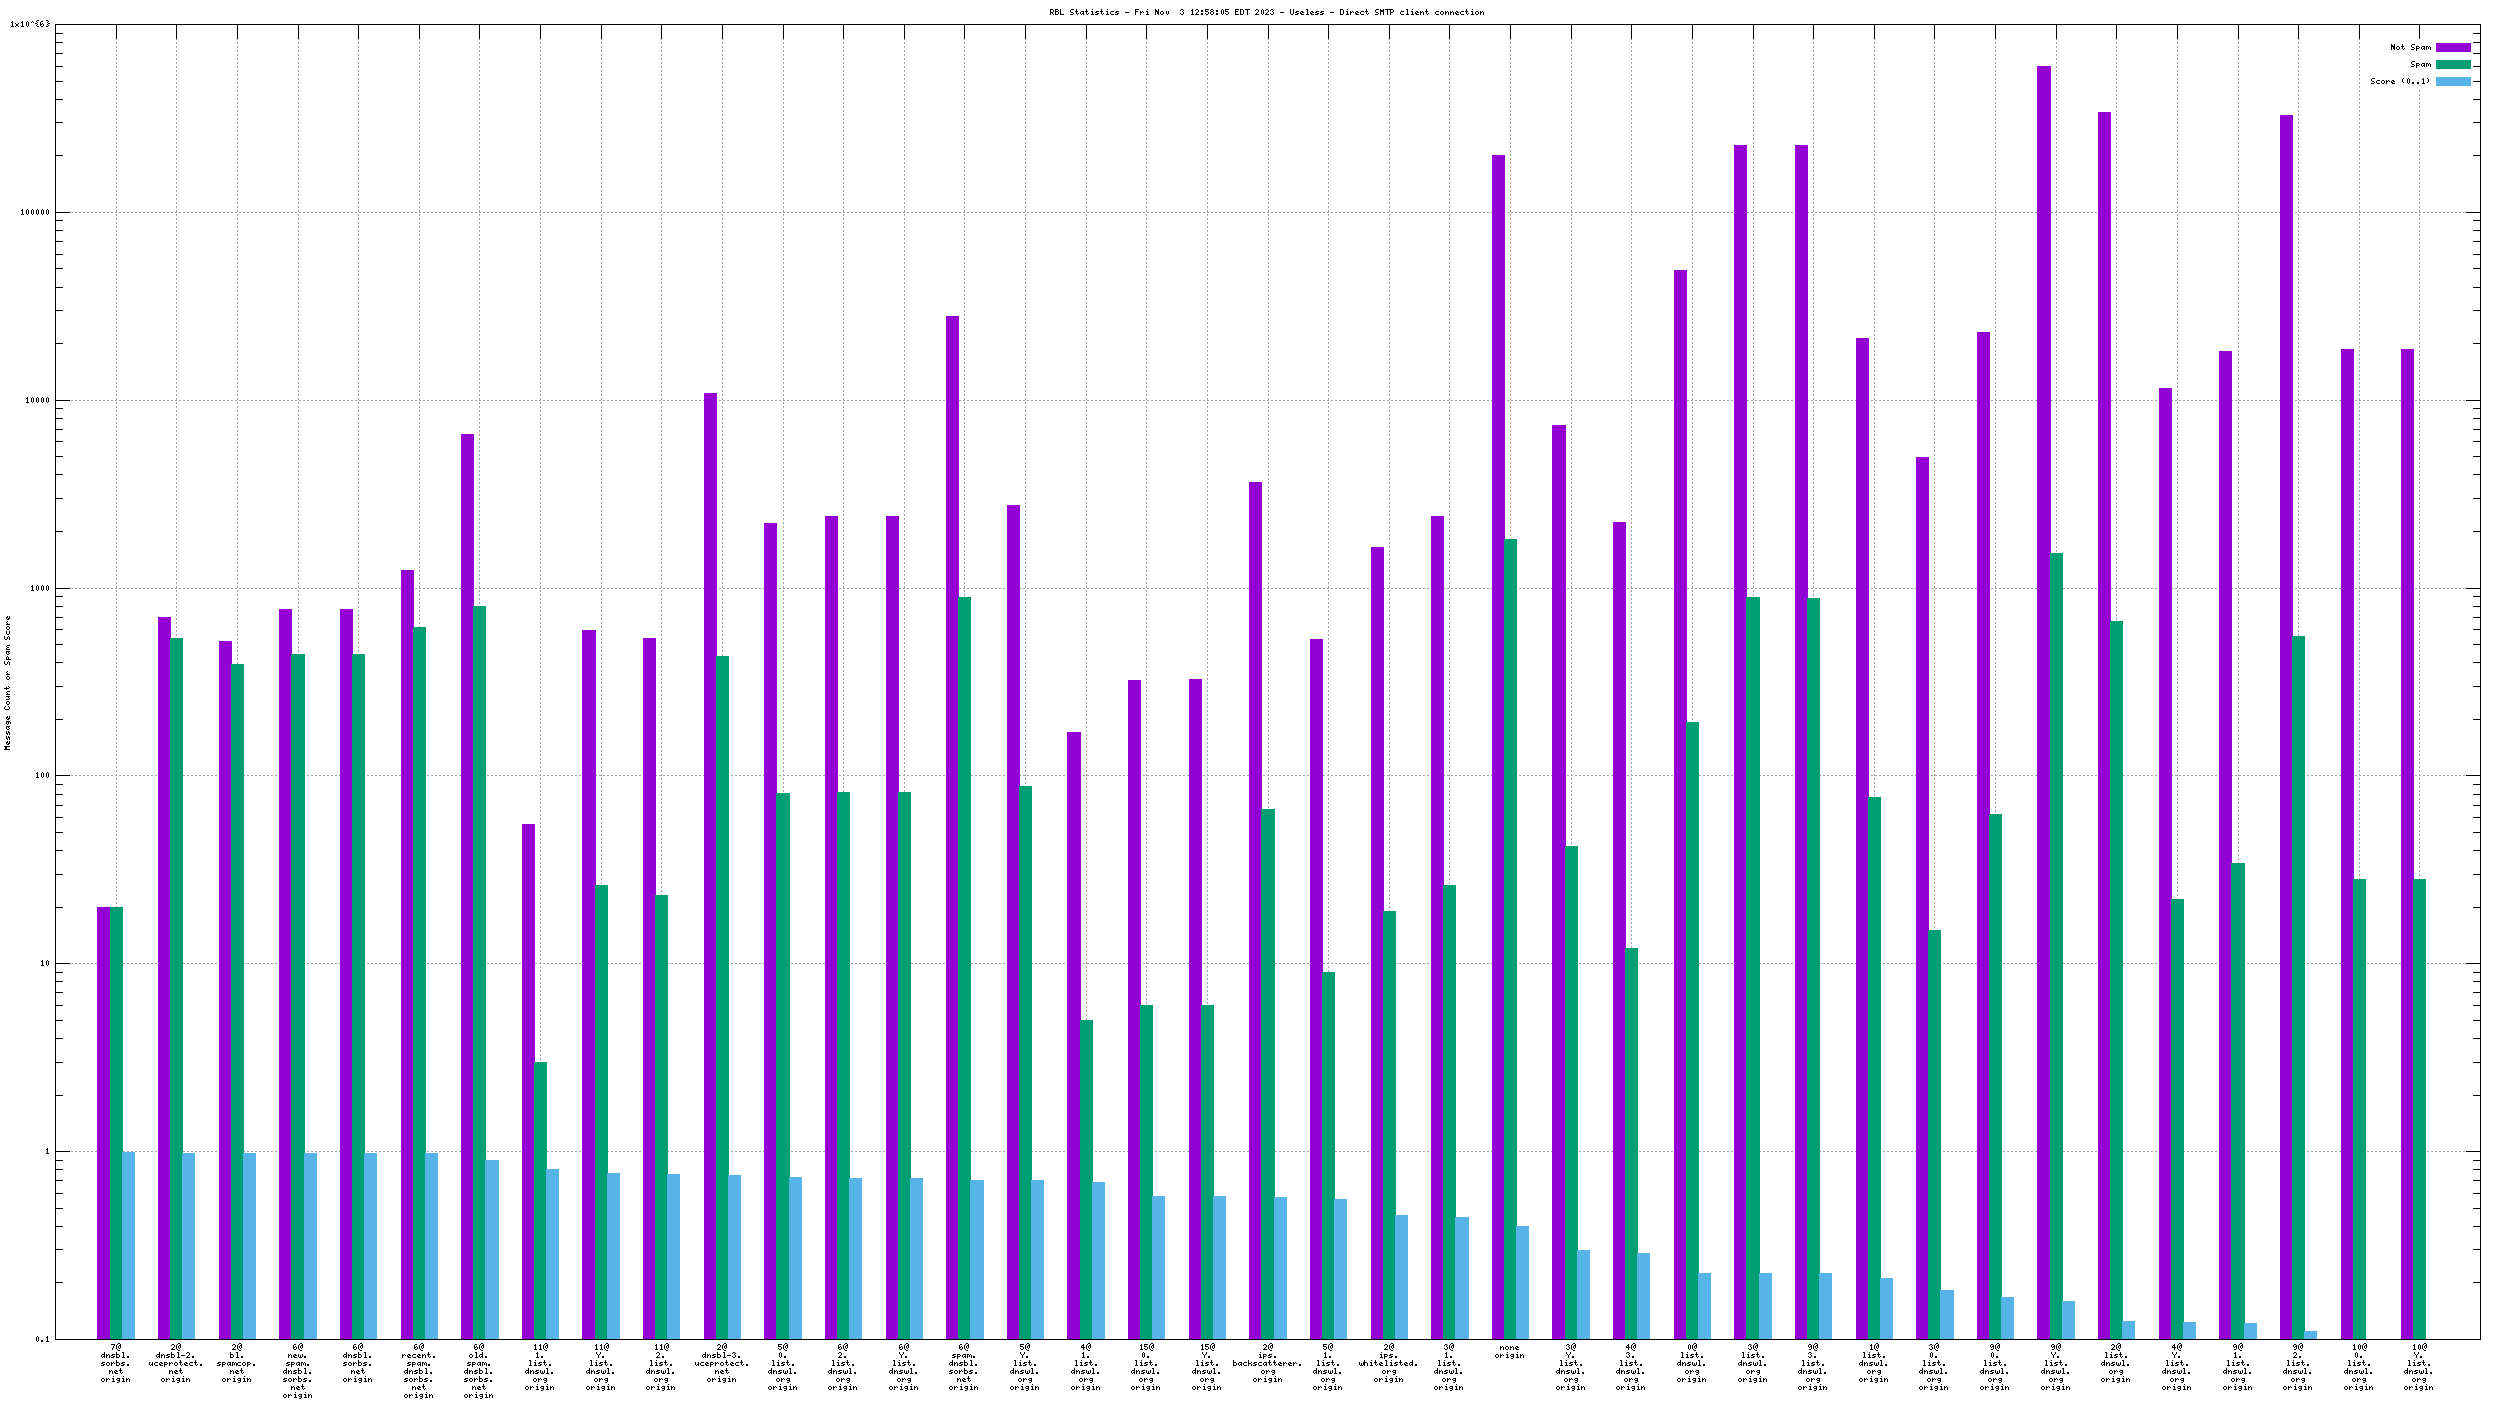Click the blue Score (0..1) legend swatch
The height and width of the screenshot is (1404, 2496).
pyautogui.click(x=2452, y=81)
